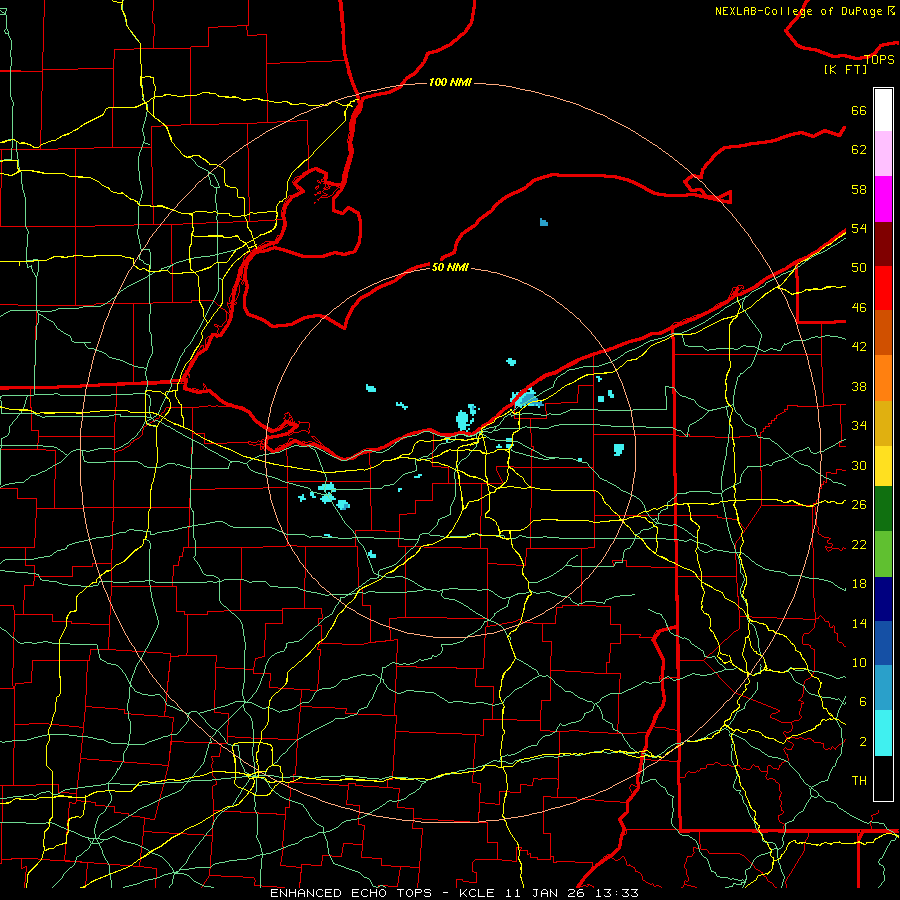Click the bright orange legend swatch
This screenshot has width=900, height=900.
tap(883, 378)
